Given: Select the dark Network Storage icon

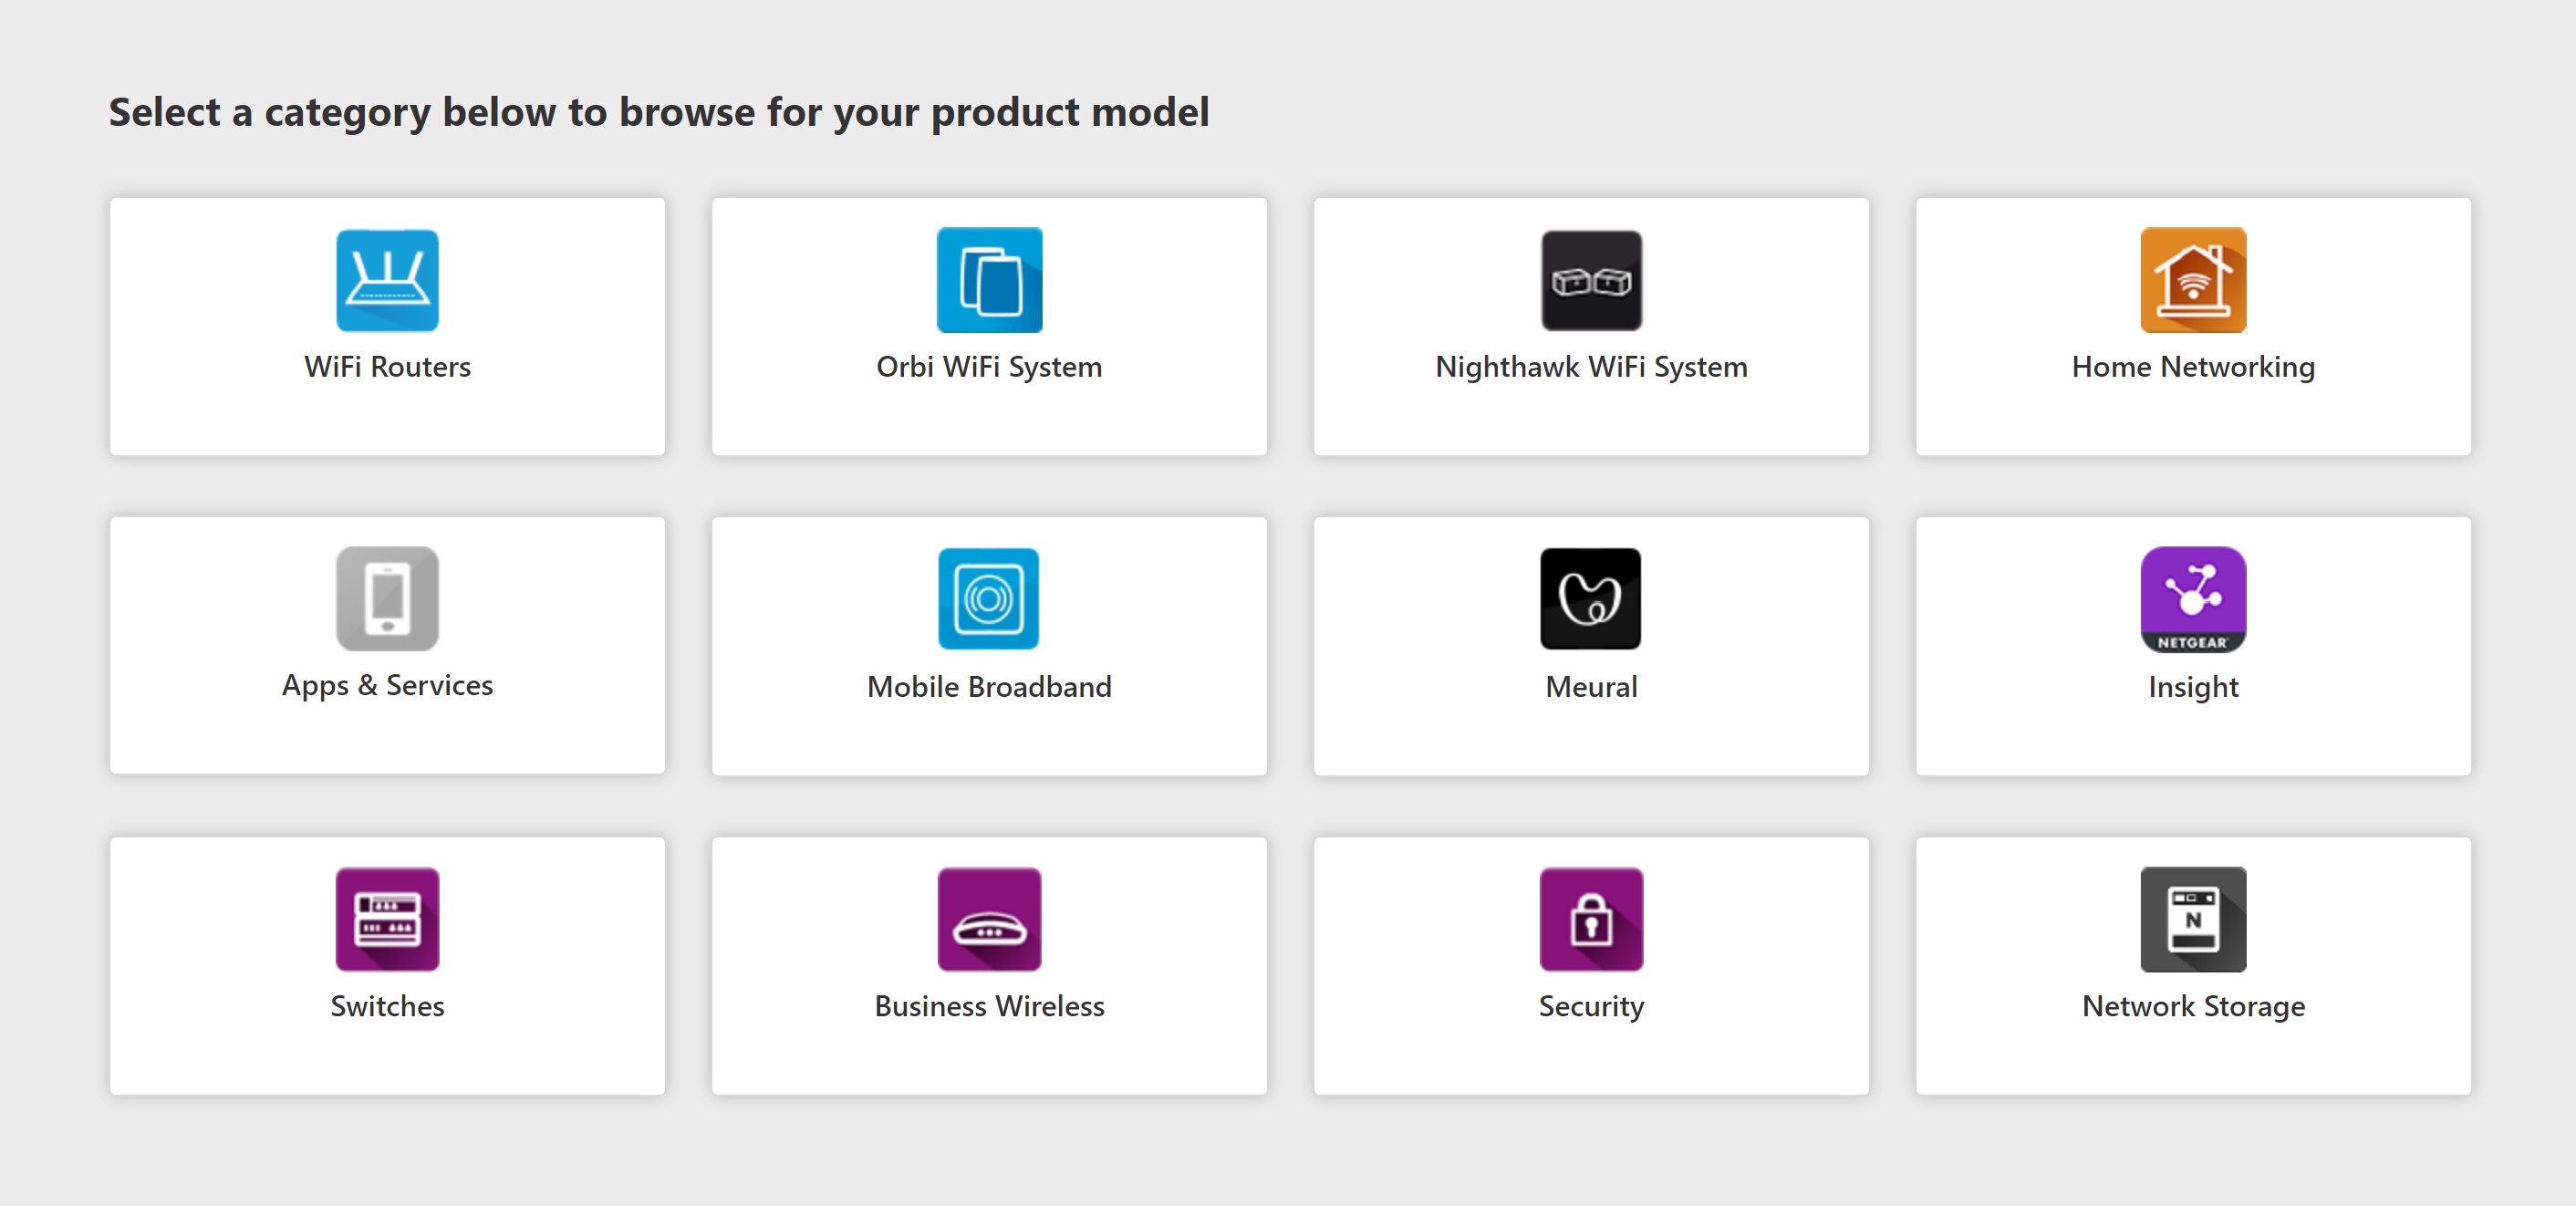Looking at the screenshot, I should coord(2192,918).
